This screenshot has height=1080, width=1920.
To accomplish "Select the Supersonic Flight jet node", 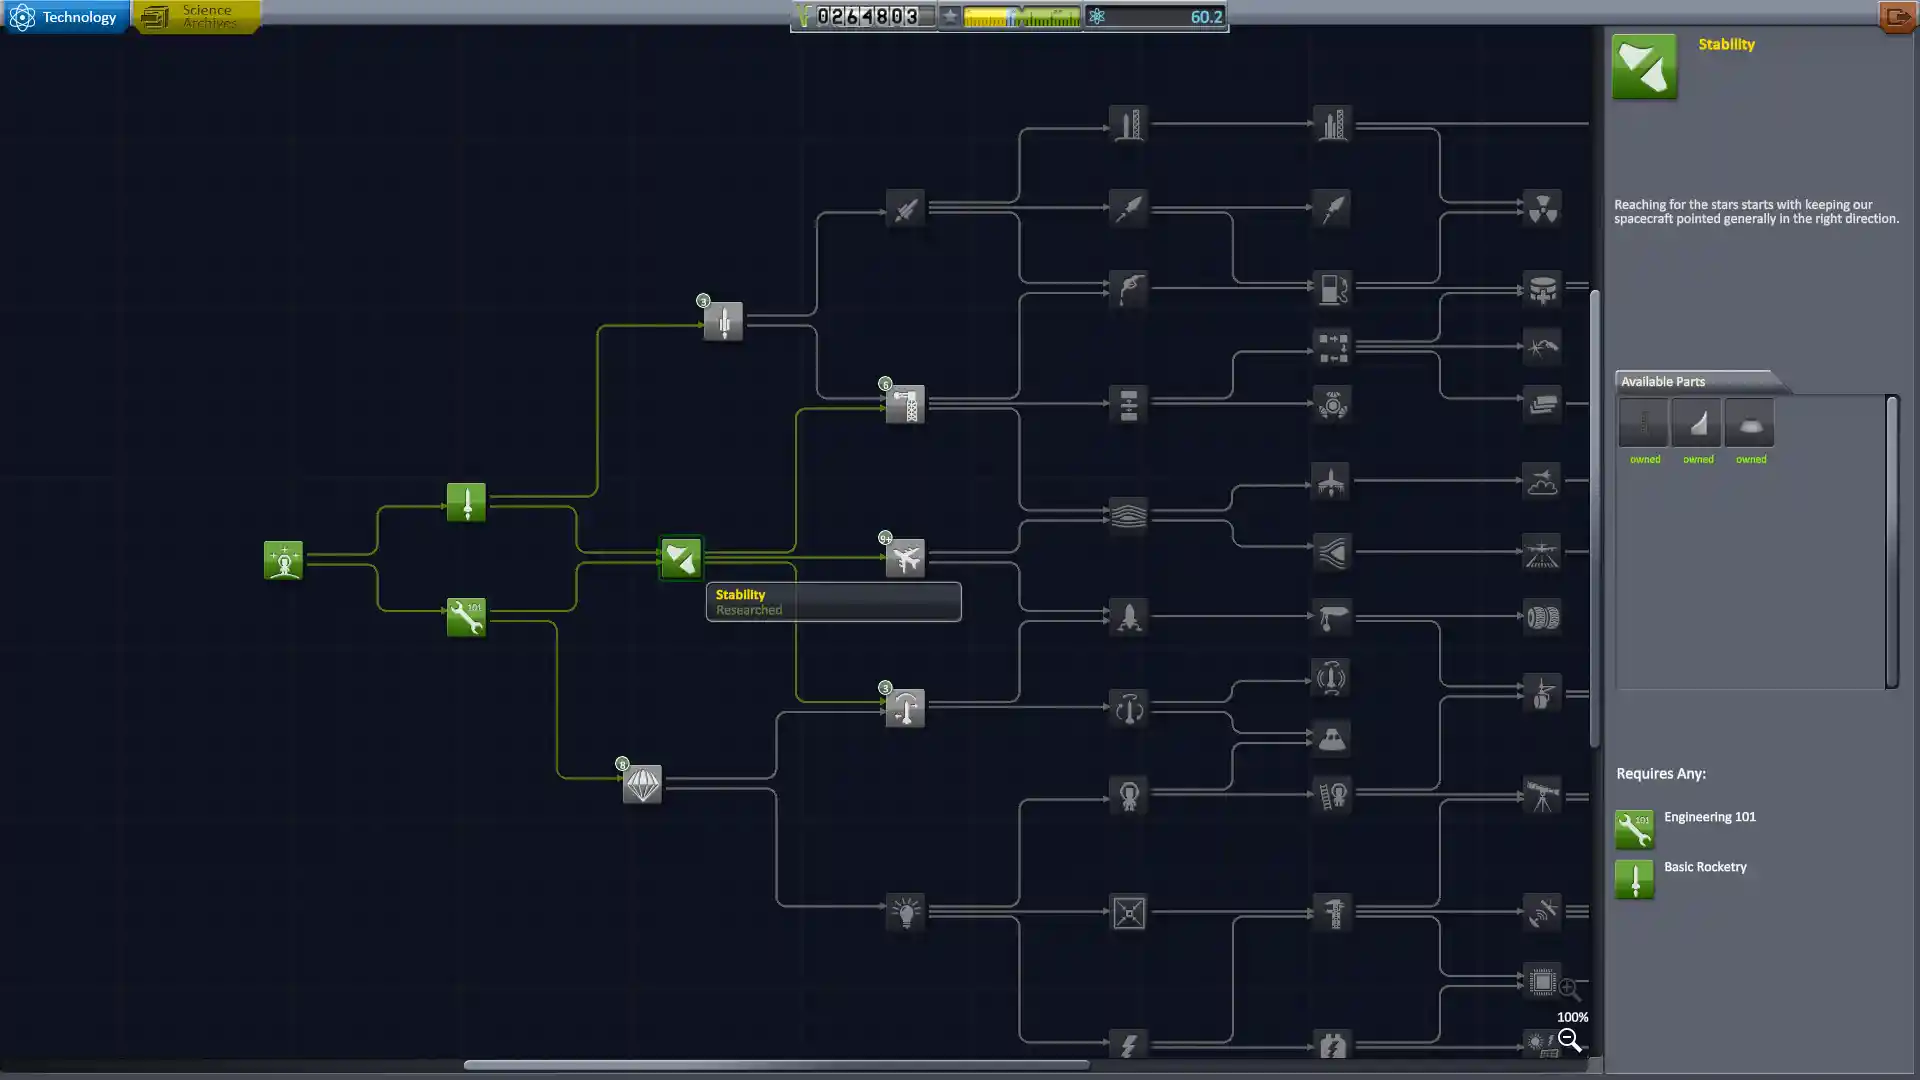I will point(1330,482).
